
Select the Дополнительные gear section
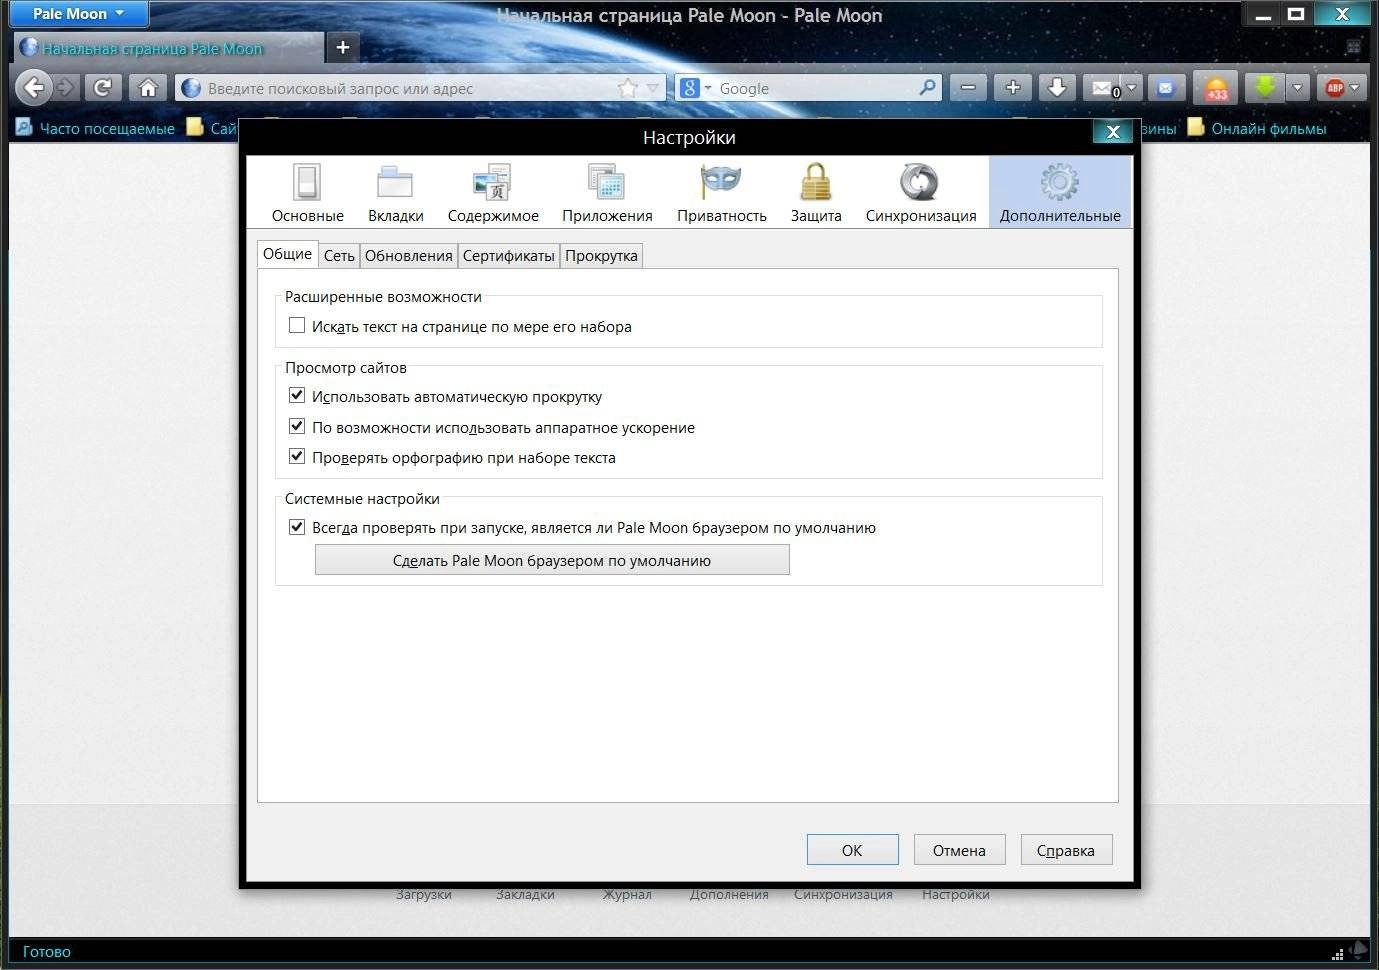[1060, 192]
